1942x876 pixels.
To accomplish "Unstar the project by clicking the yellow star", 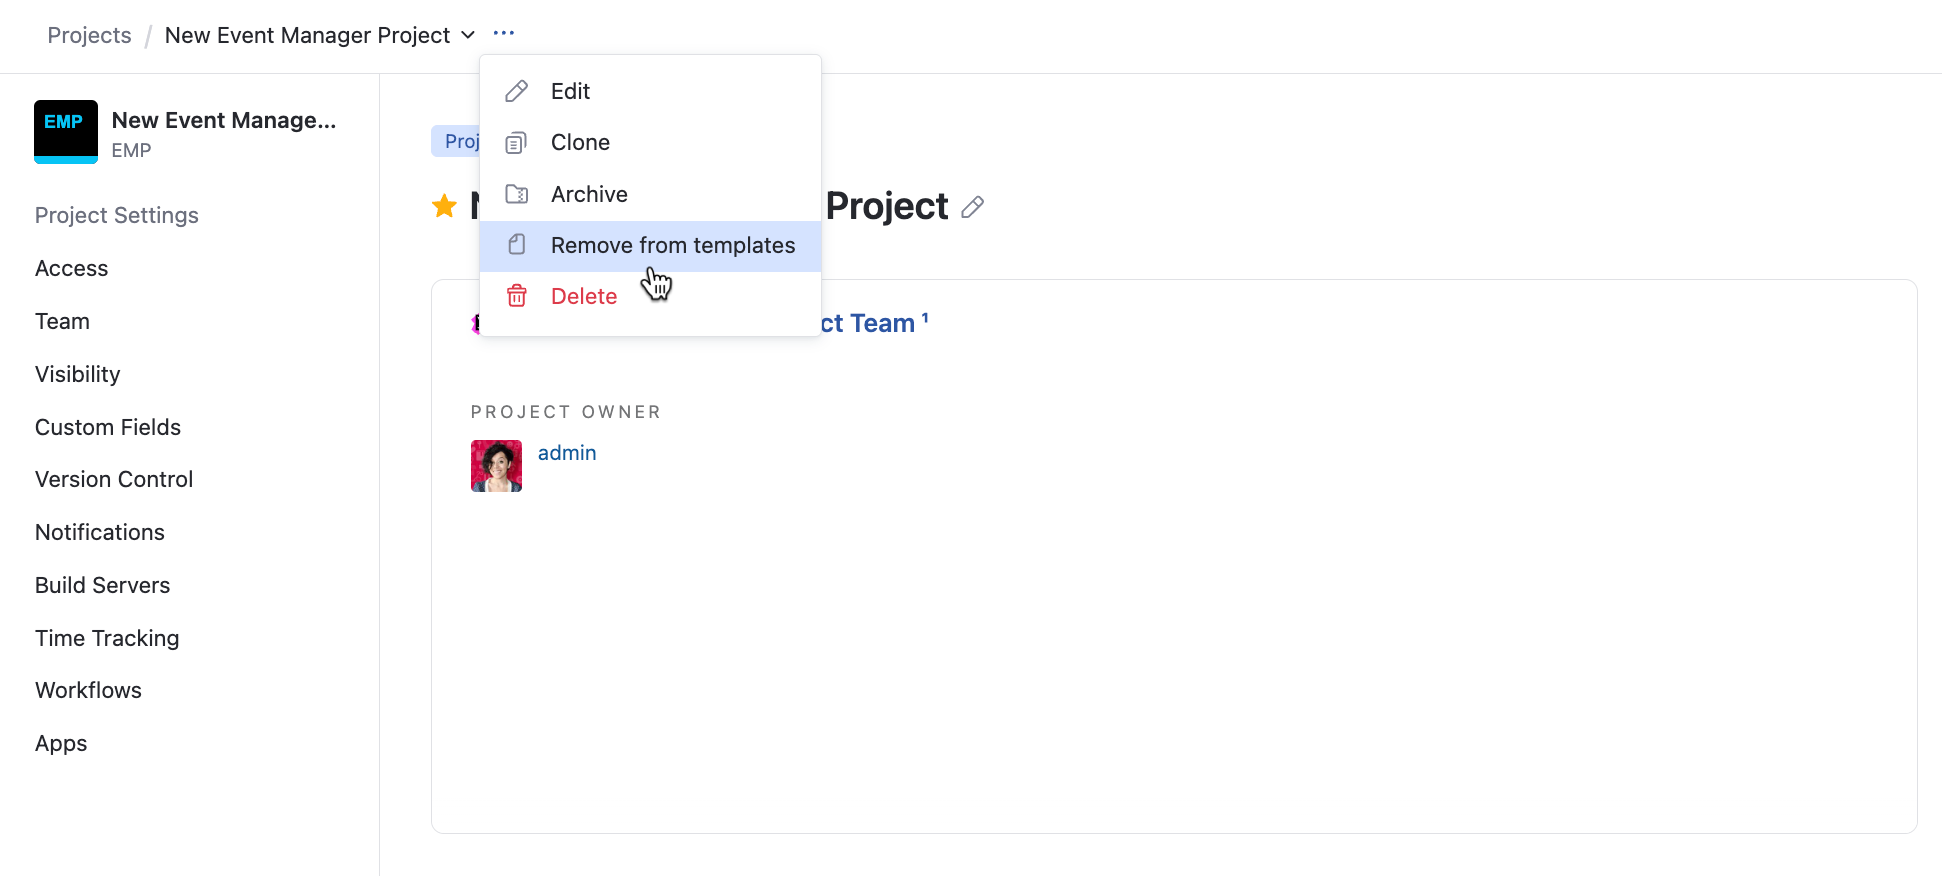I will click(x=444, y=206).
